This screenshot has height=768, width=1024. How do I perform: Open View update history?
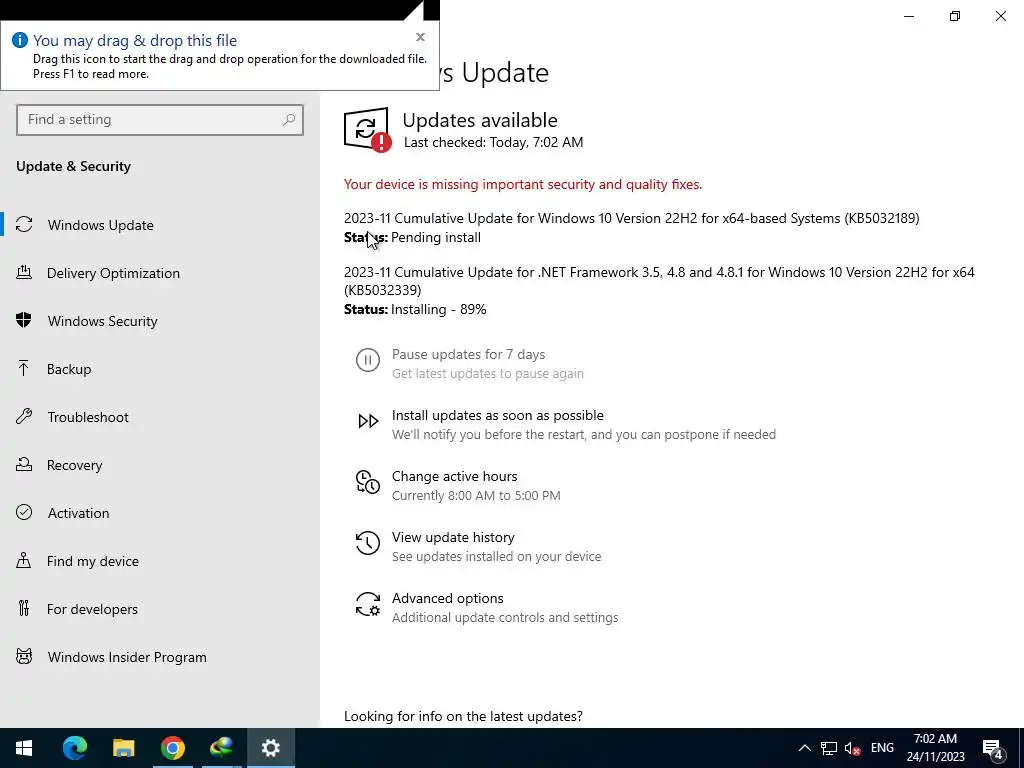(453, 537)
